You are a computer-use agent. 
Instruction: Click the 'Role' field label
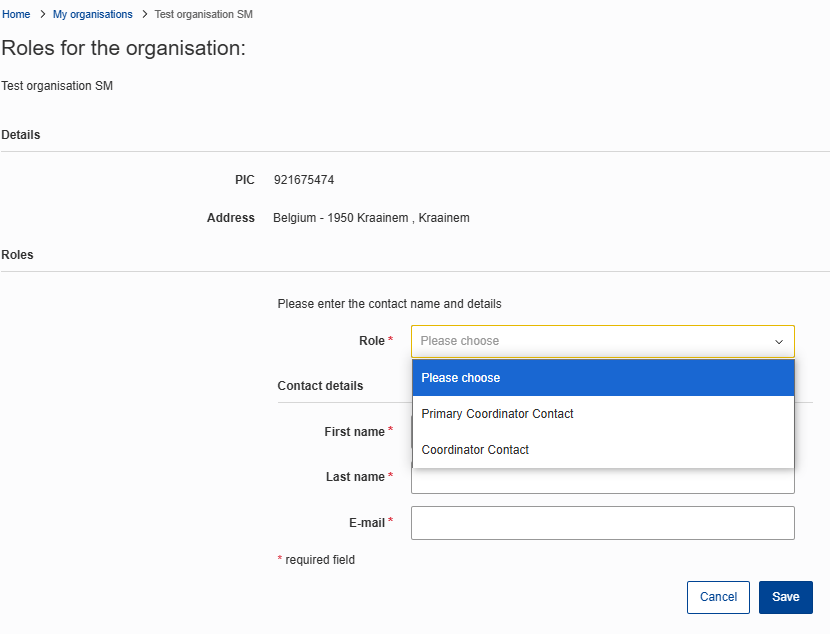coord(371,341)
